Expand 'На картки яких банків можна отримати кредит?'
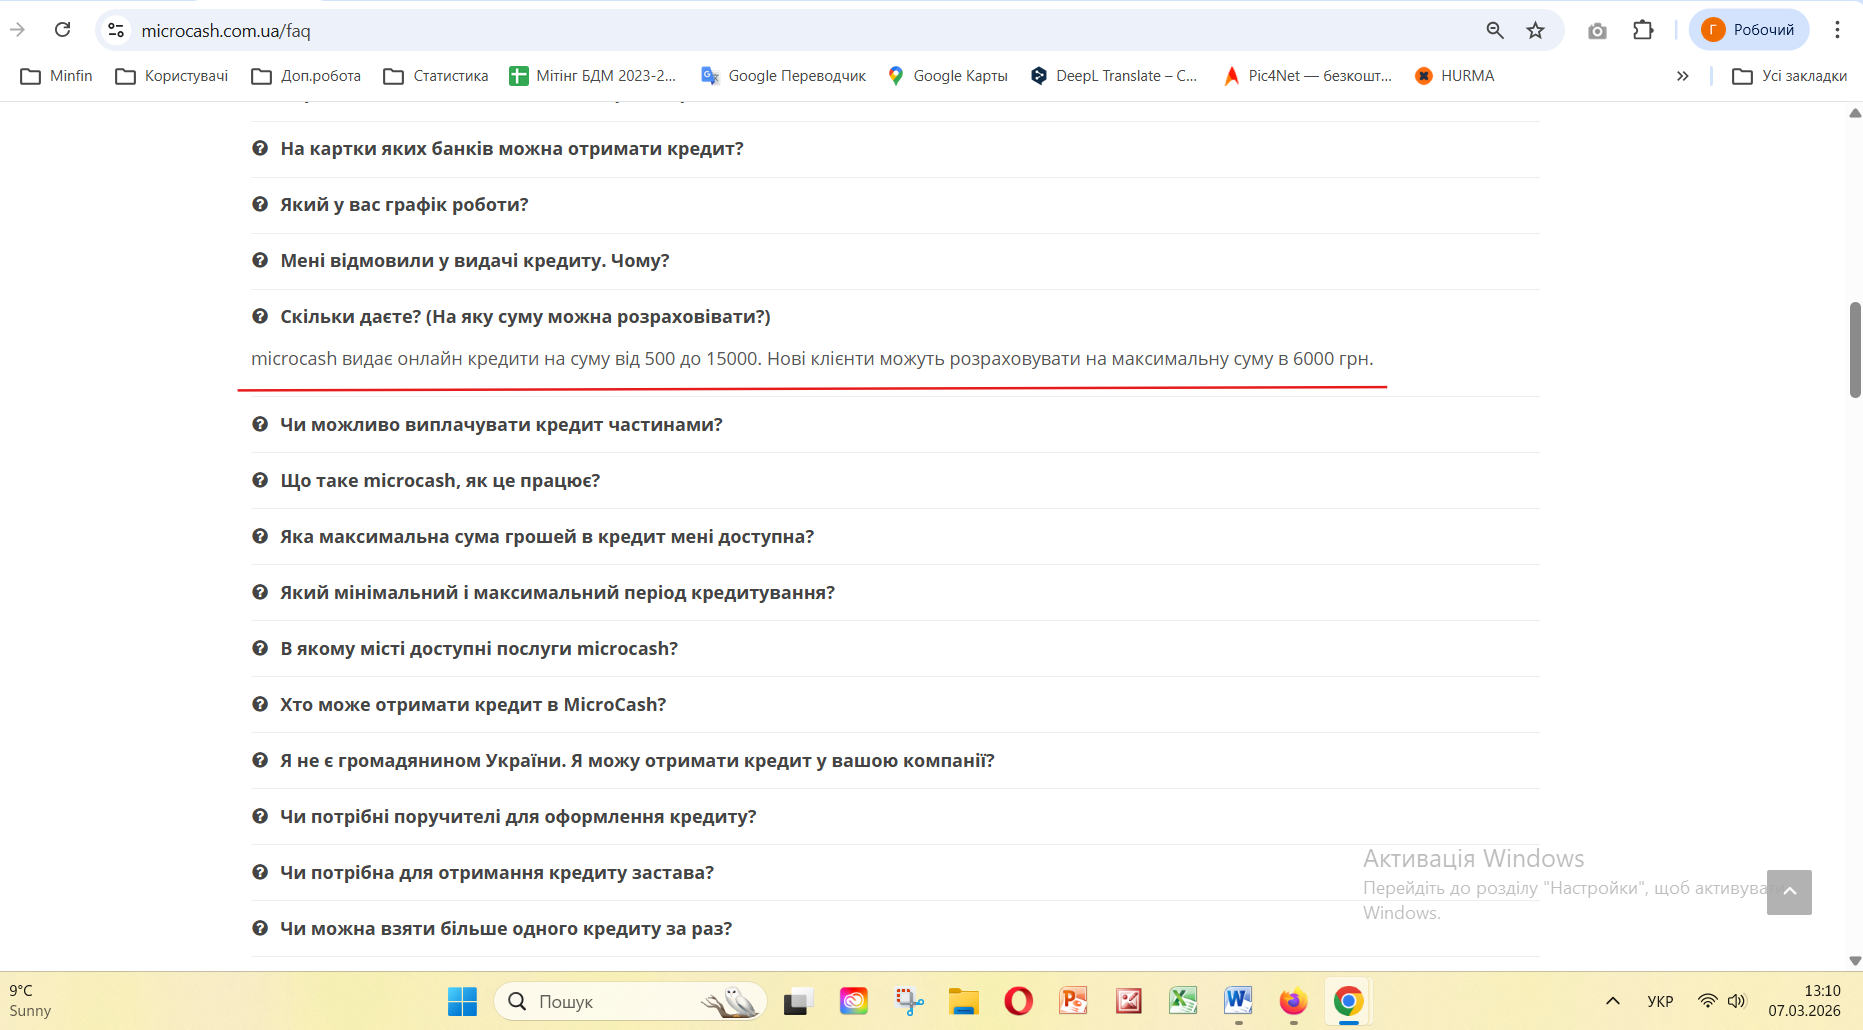1863x1030 pixels. pos(895,149)
